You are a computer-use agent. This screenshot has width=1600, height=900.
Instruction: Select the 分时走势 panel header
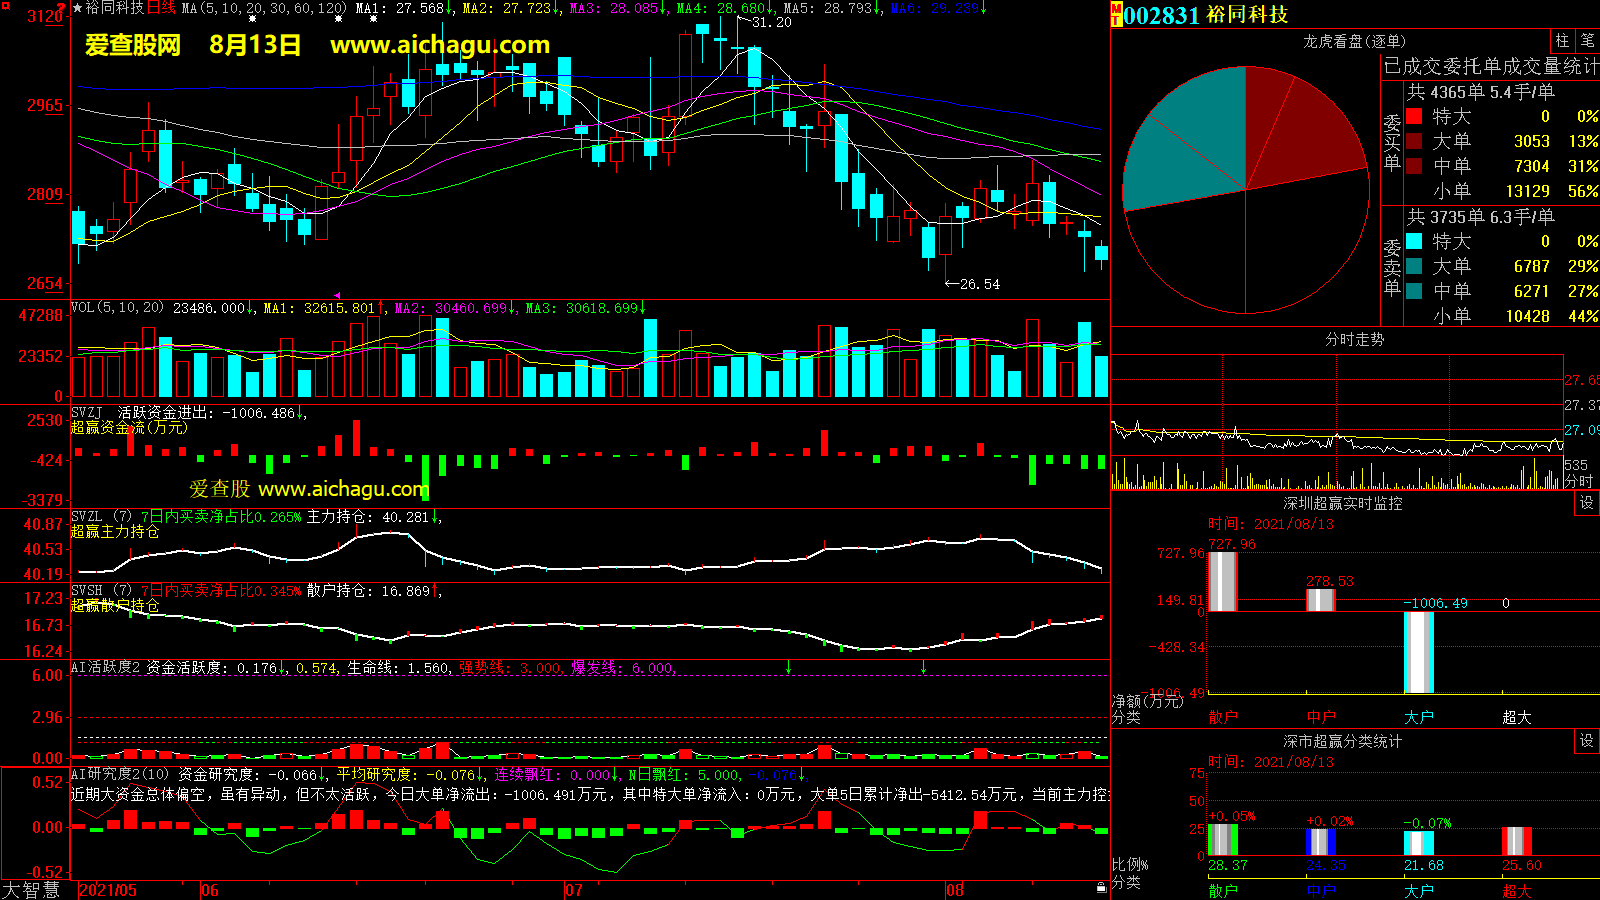tap(1354, 340)
